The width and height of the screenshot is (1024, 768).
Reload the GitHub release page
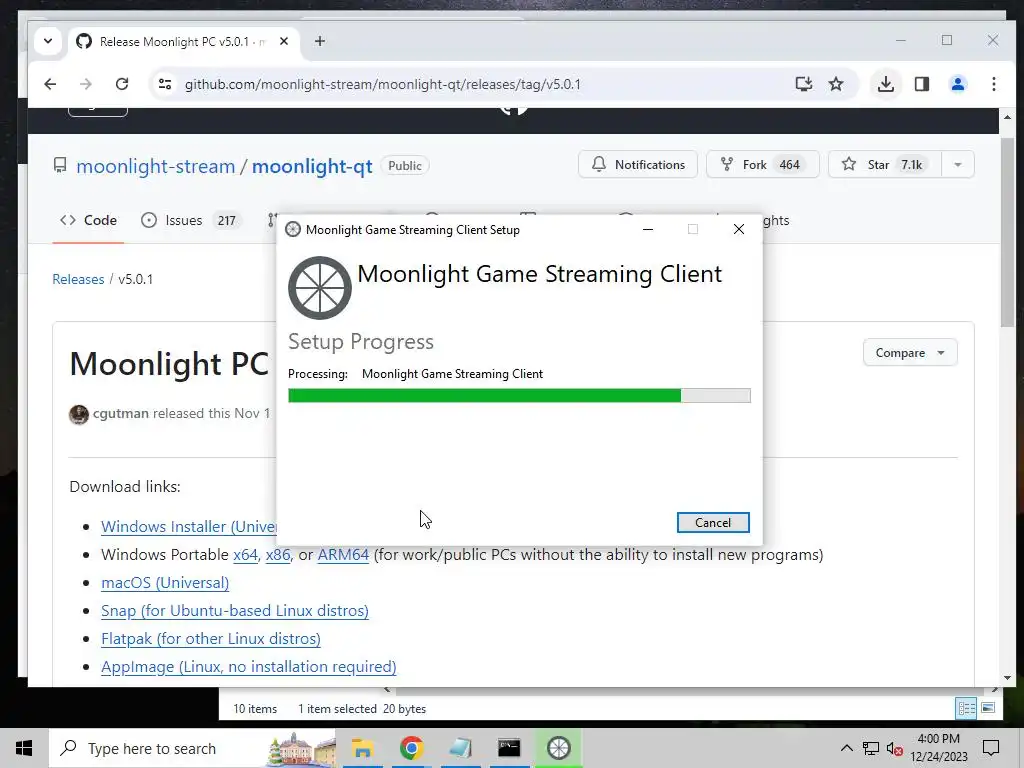tap(121, 84)
